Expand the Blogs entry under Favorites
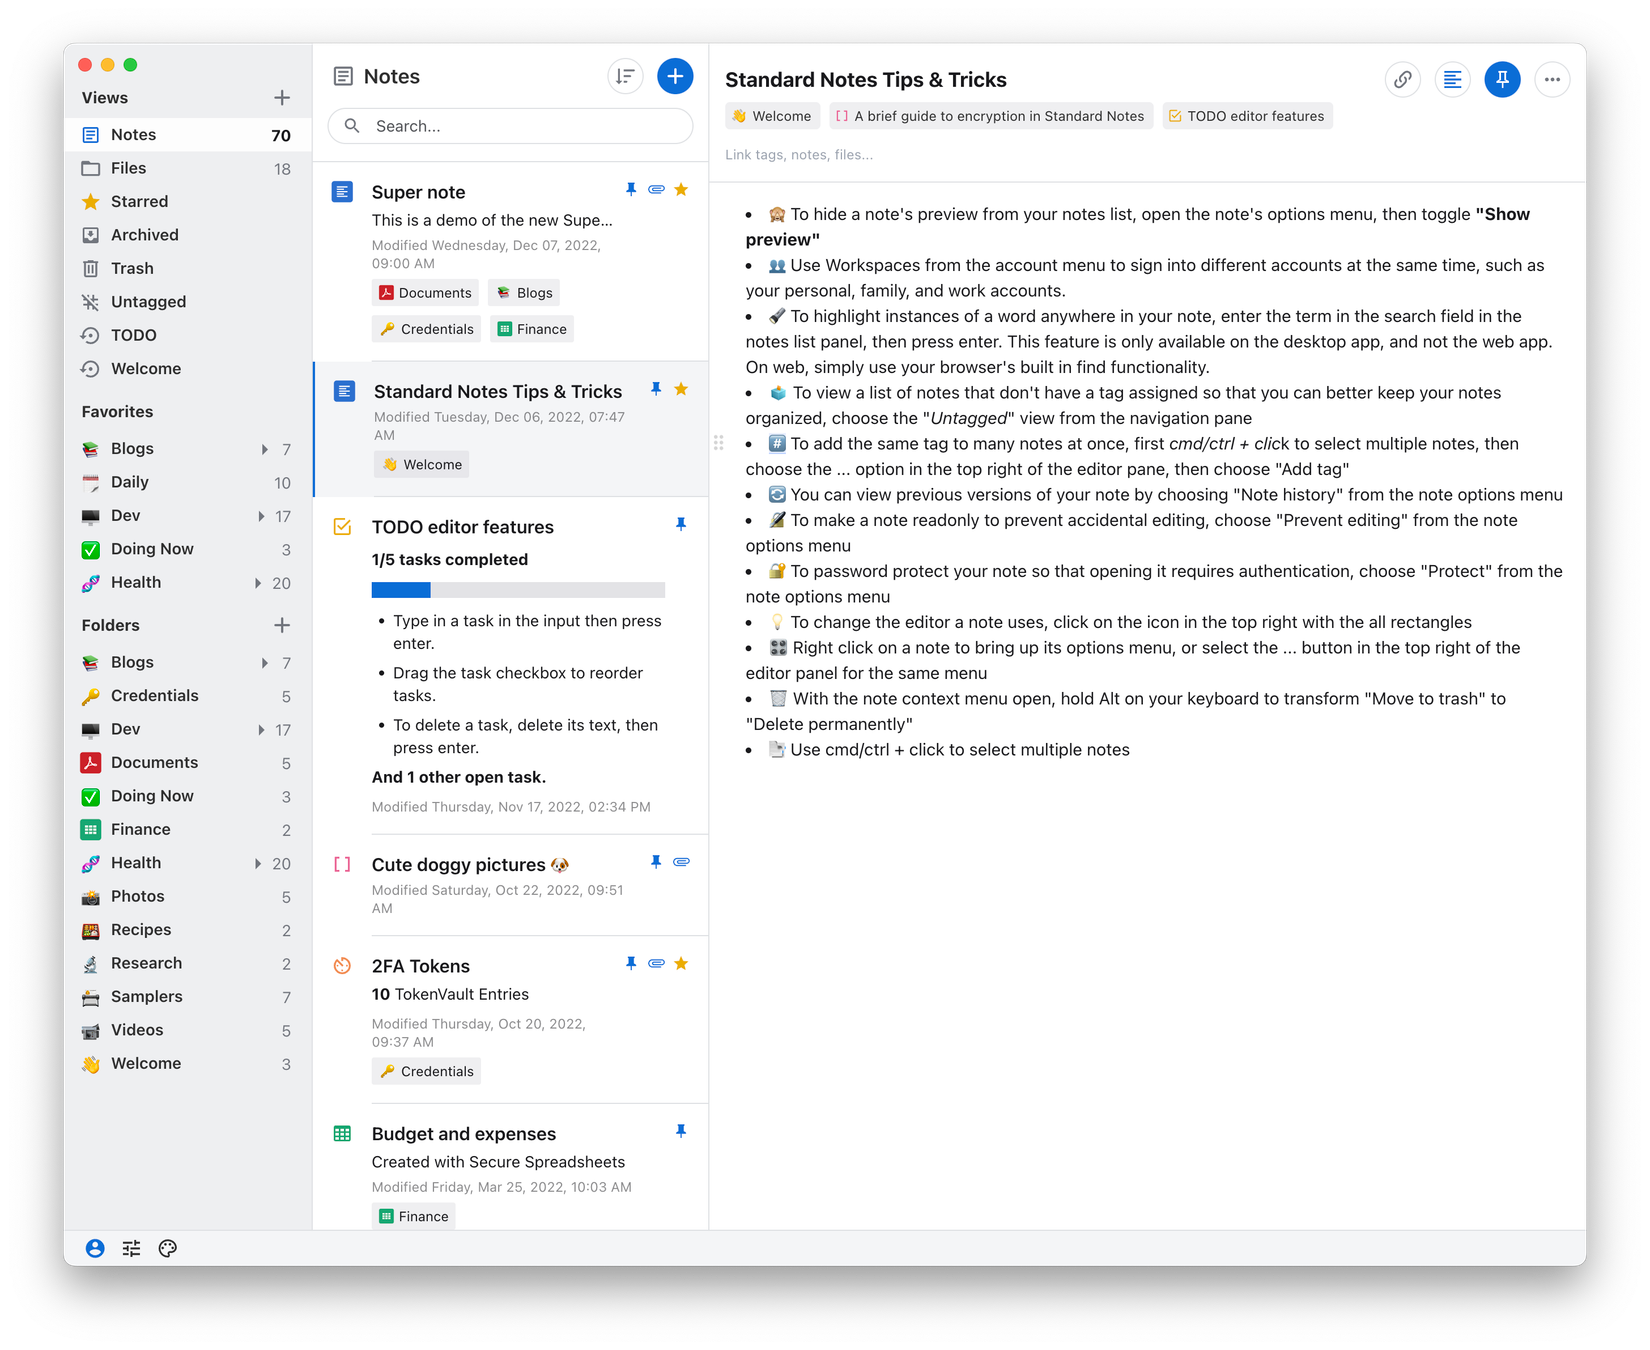This screenshot has height=1350, width=1650. click(x=264, y=448)
